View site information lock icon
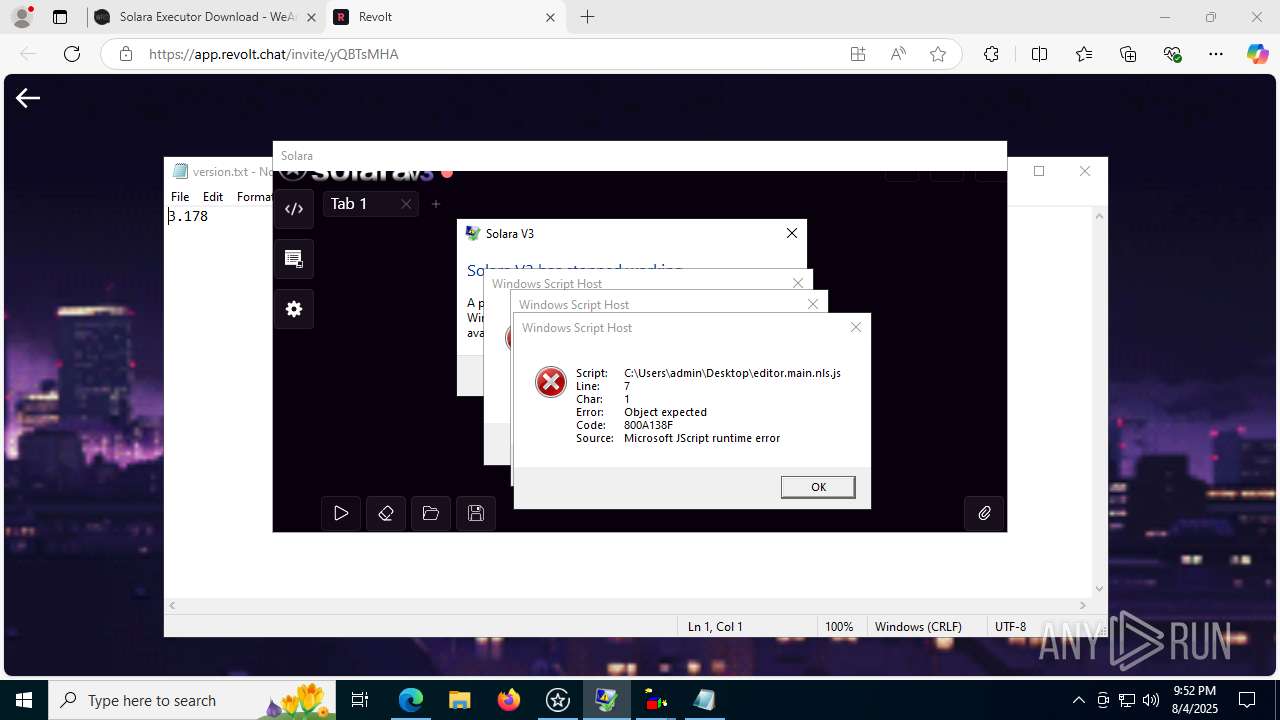The width and height of the screenshot is (1280, 720). (126, 54)
